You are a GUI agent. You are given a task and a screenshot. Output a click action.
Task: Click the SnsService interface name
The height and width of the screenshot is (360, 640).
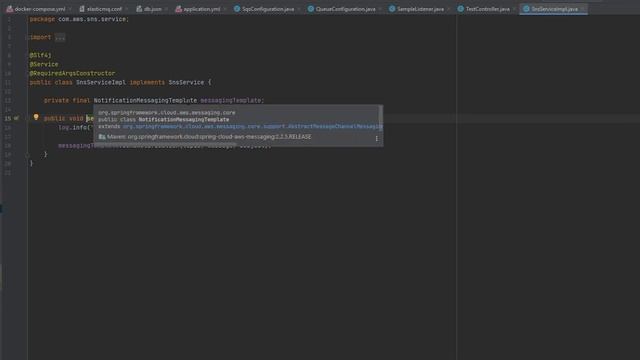click(x=186, y=82)
